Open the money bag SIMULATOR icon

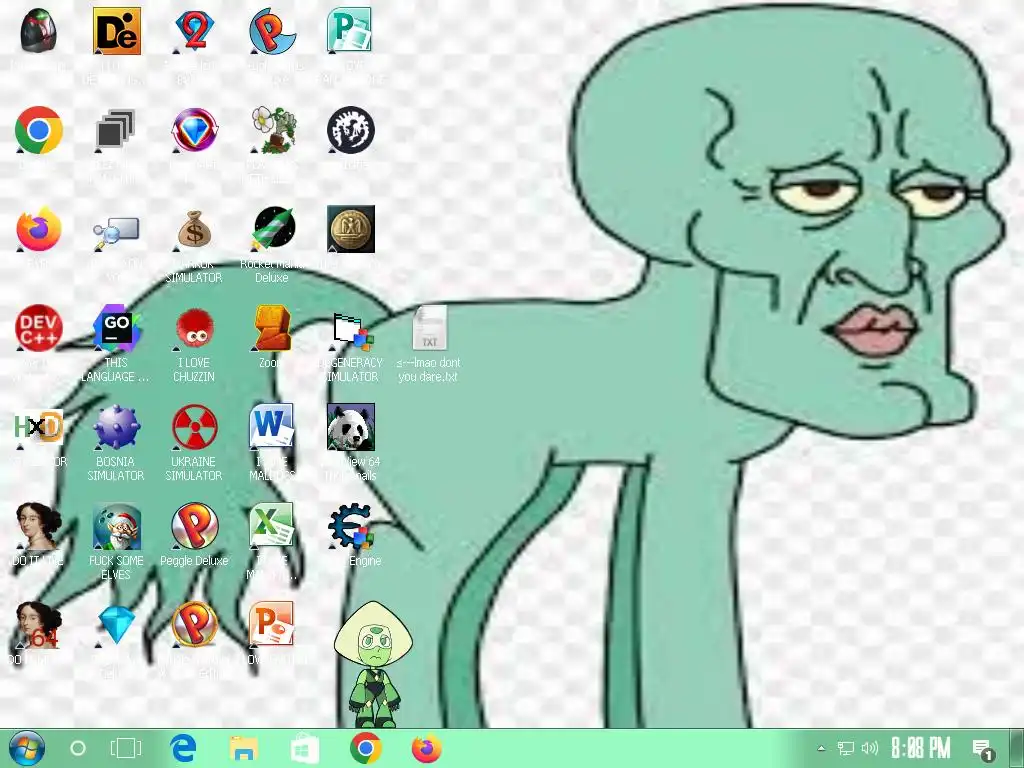pyautogui.click(x=194, y=229)
